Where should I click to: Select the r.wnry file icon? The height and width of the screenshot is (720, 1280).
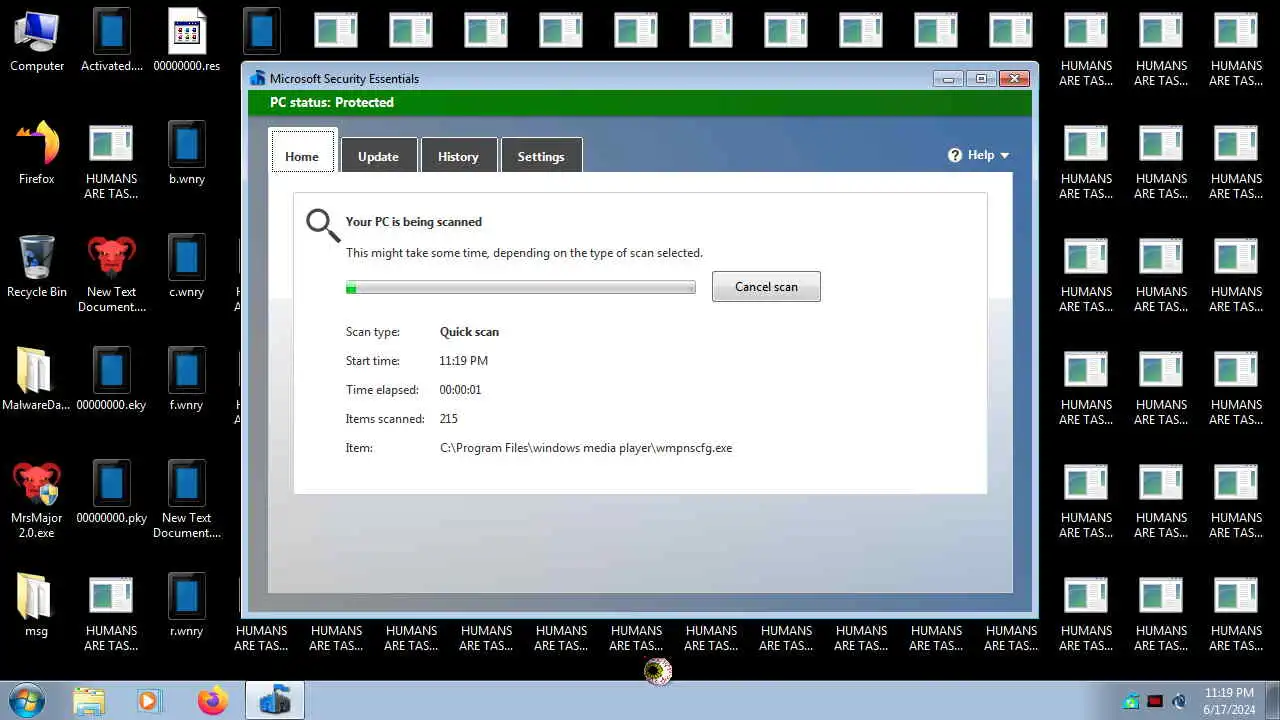(x=187, y=606)
